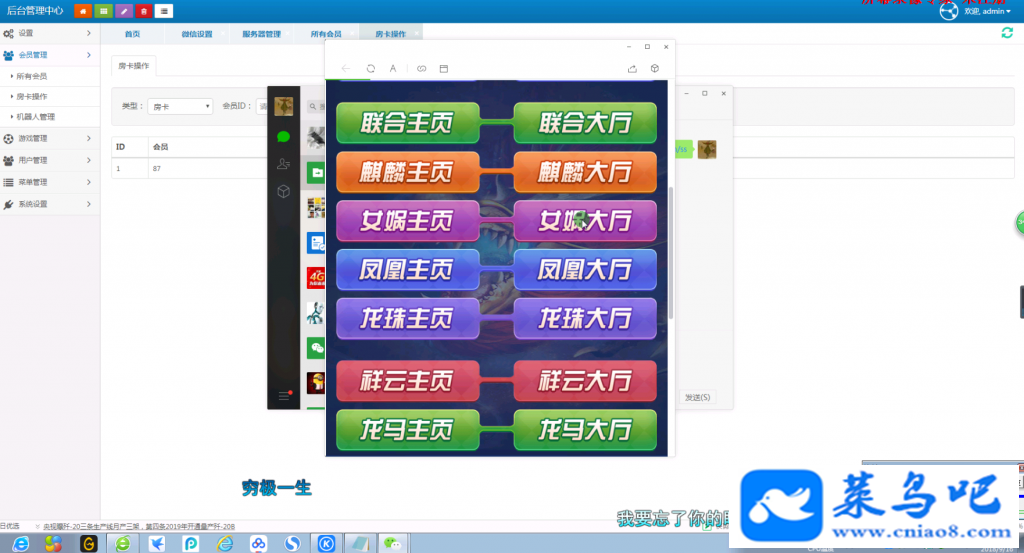Switch to the 房卡操作 top tab

391,34
